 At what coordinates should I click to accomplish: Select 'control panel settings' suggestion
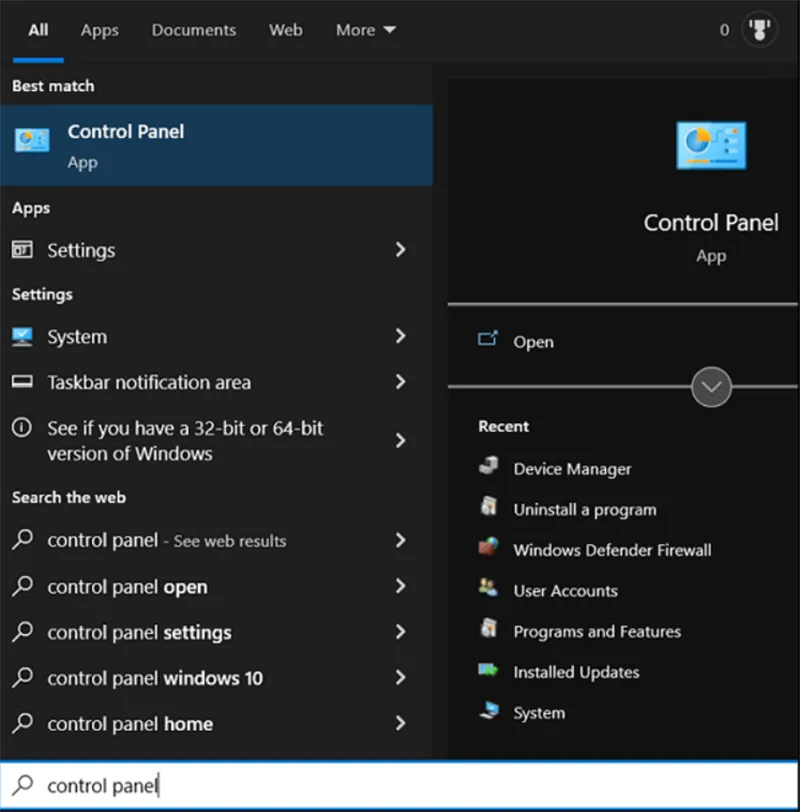tap(216, 632)
